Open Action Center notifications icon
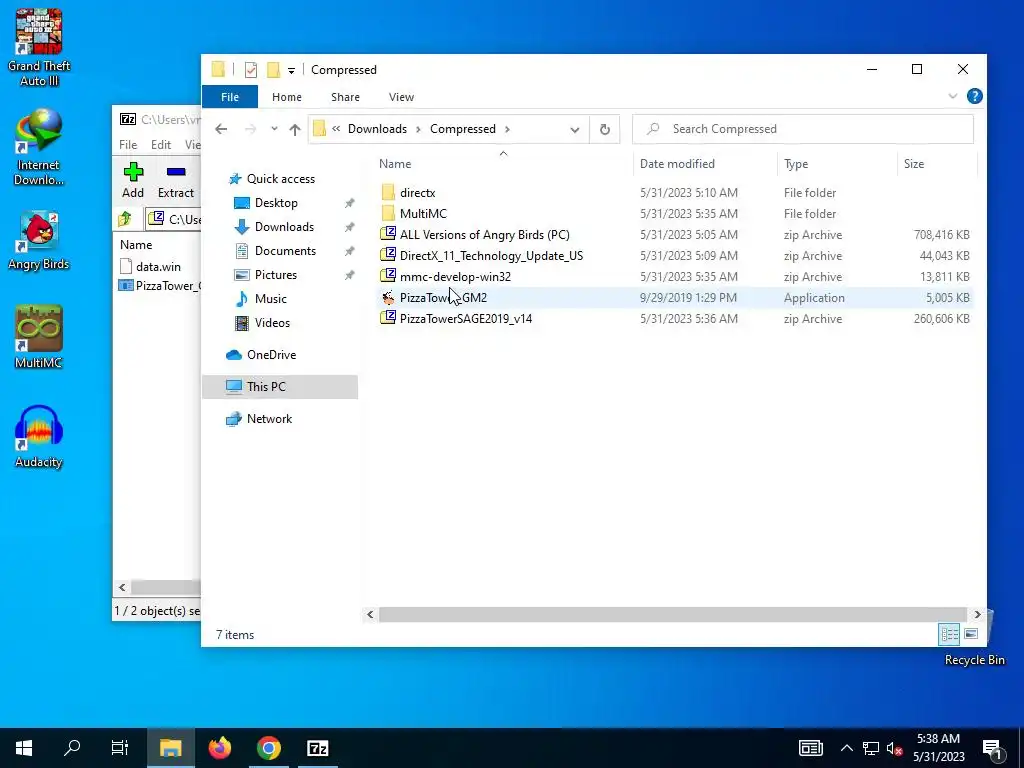This screenshot has height=768, width=1024. (x=993, y=750)
